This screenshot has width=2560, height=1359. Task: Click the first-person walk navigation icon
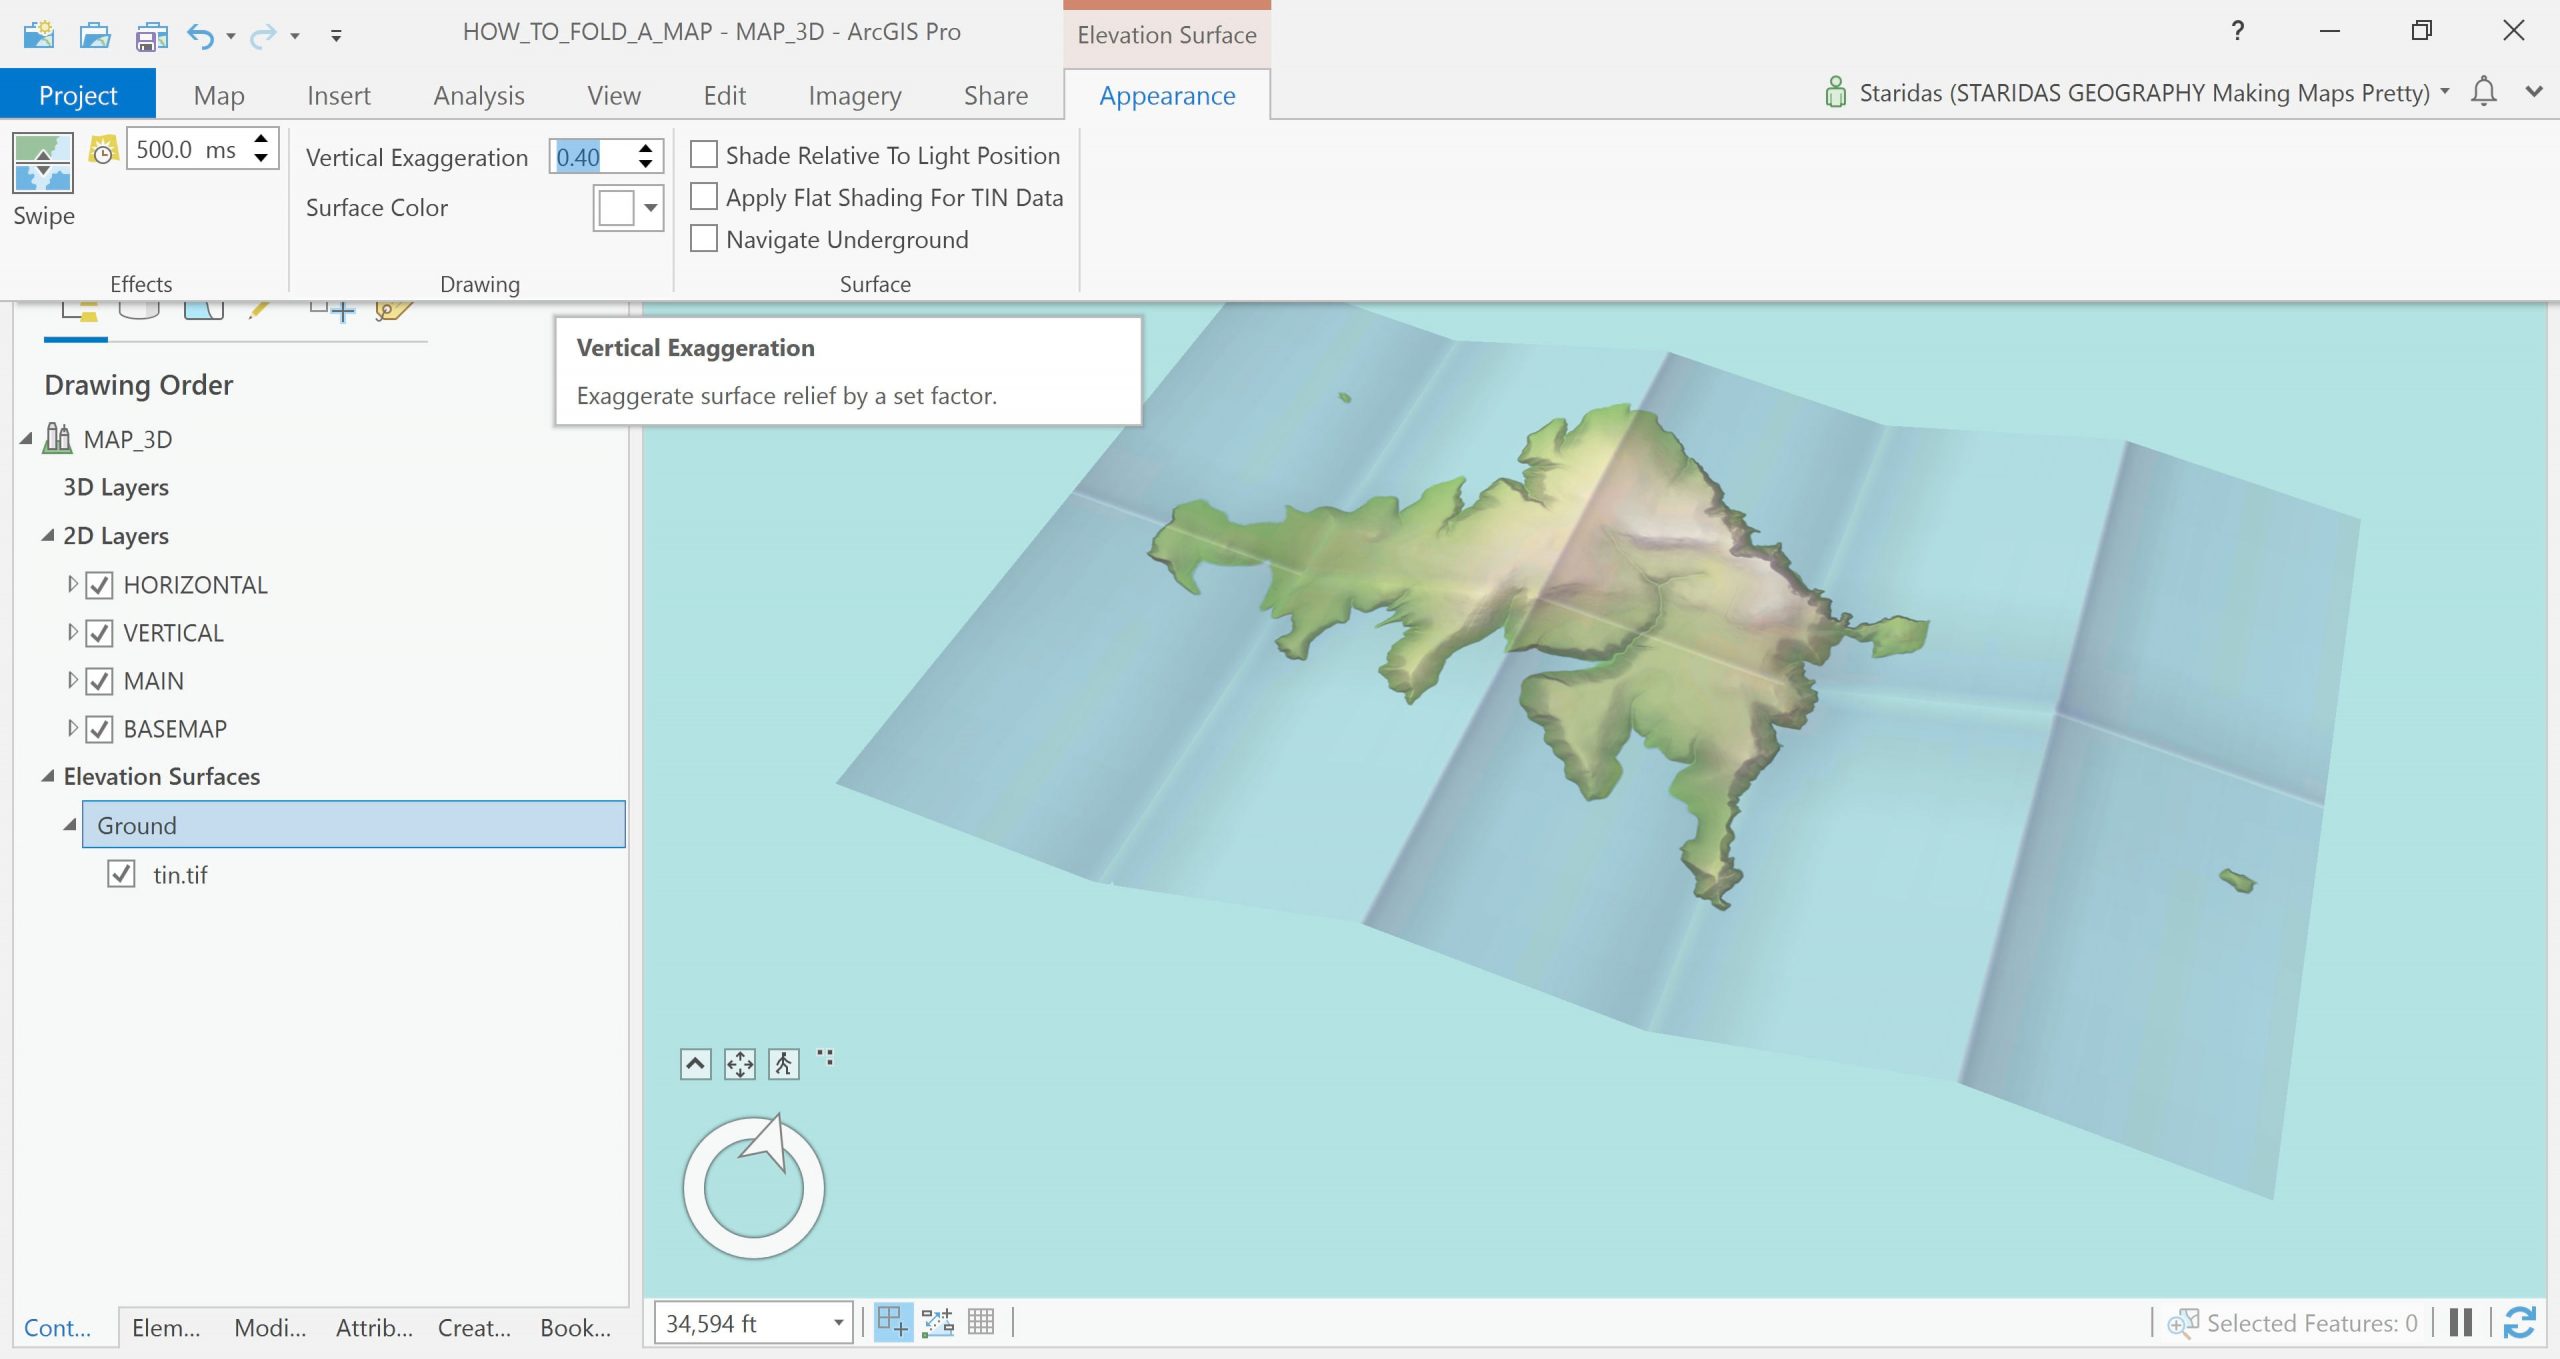783,1063
